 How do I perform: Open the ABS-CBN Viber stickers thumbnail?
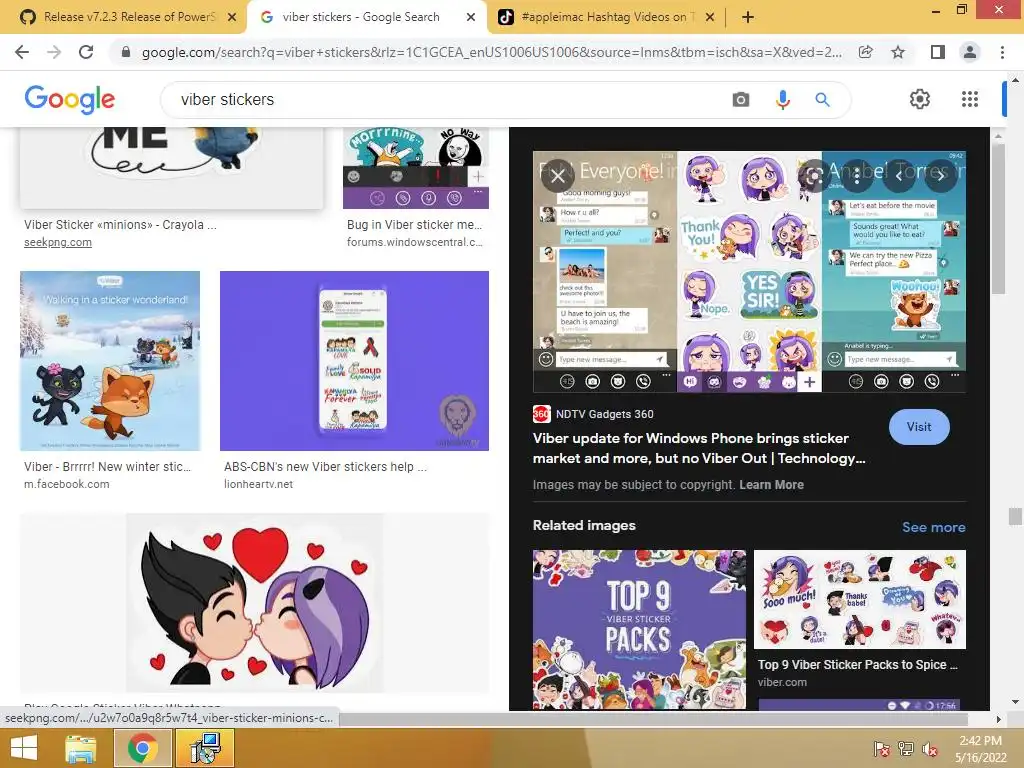(x=354, y=360)
